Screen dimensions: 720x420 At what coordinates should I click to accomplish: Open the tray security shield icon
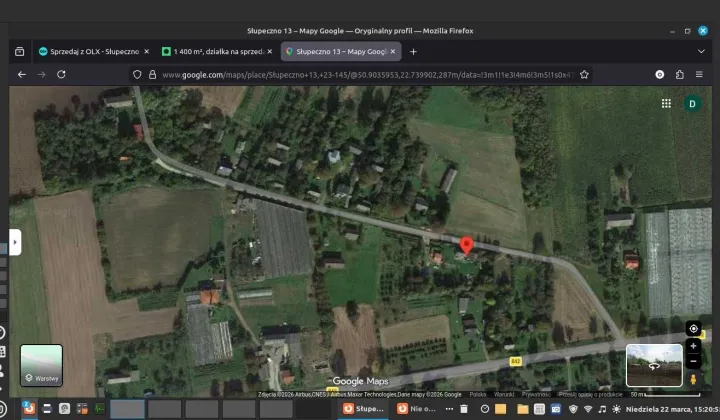tap(573, 409)
